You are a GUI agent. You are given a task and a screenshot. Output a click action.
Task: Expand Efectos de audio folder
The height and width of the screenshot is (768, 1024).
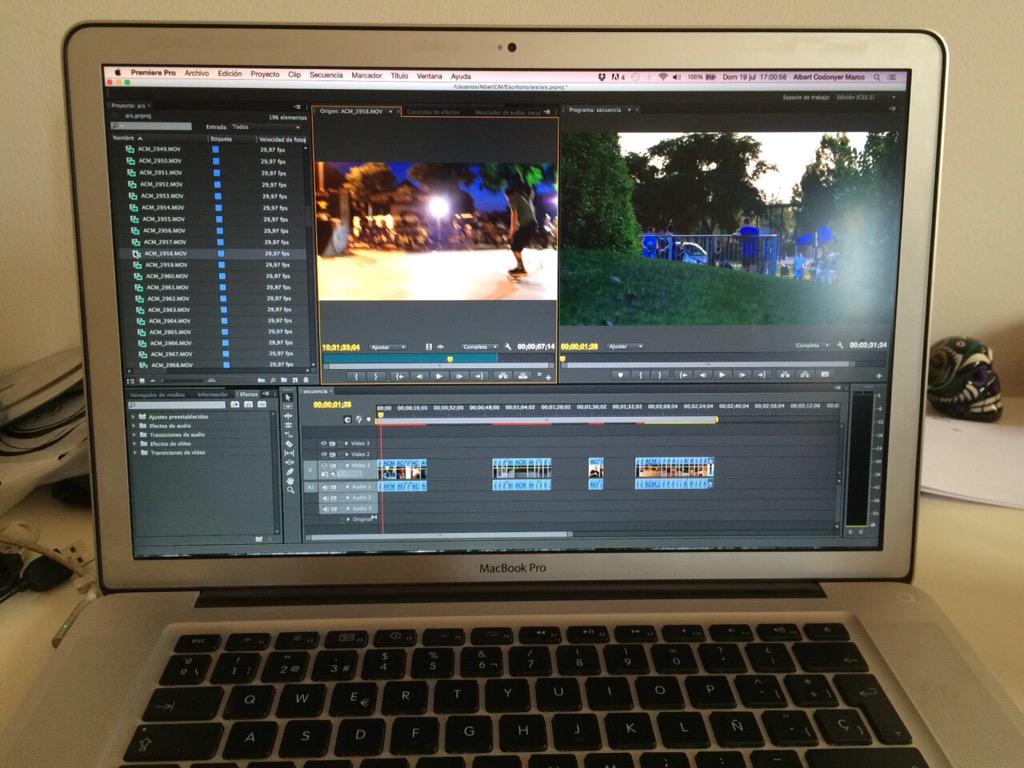click(135, 426)
